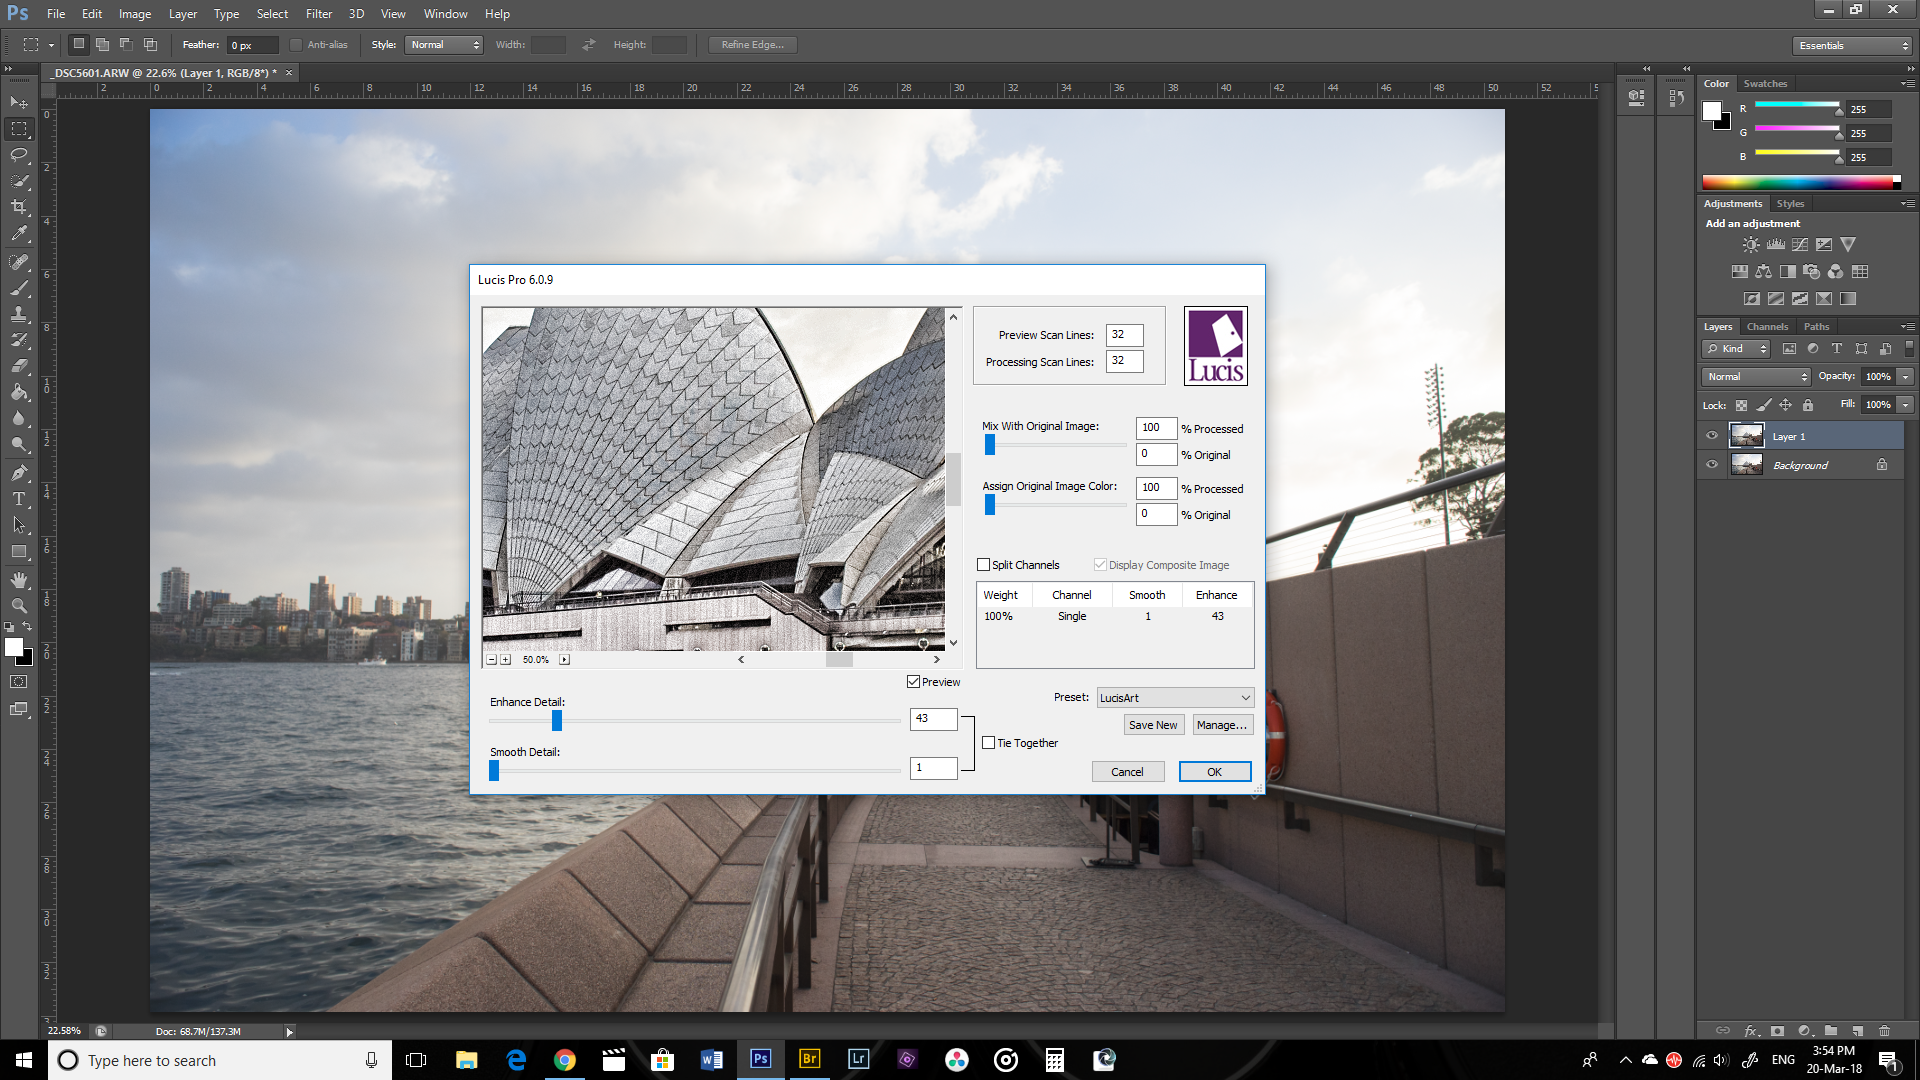
Task: Enable Tie Together checkbox
Action: pyautogui.click(x=989, y=742)
